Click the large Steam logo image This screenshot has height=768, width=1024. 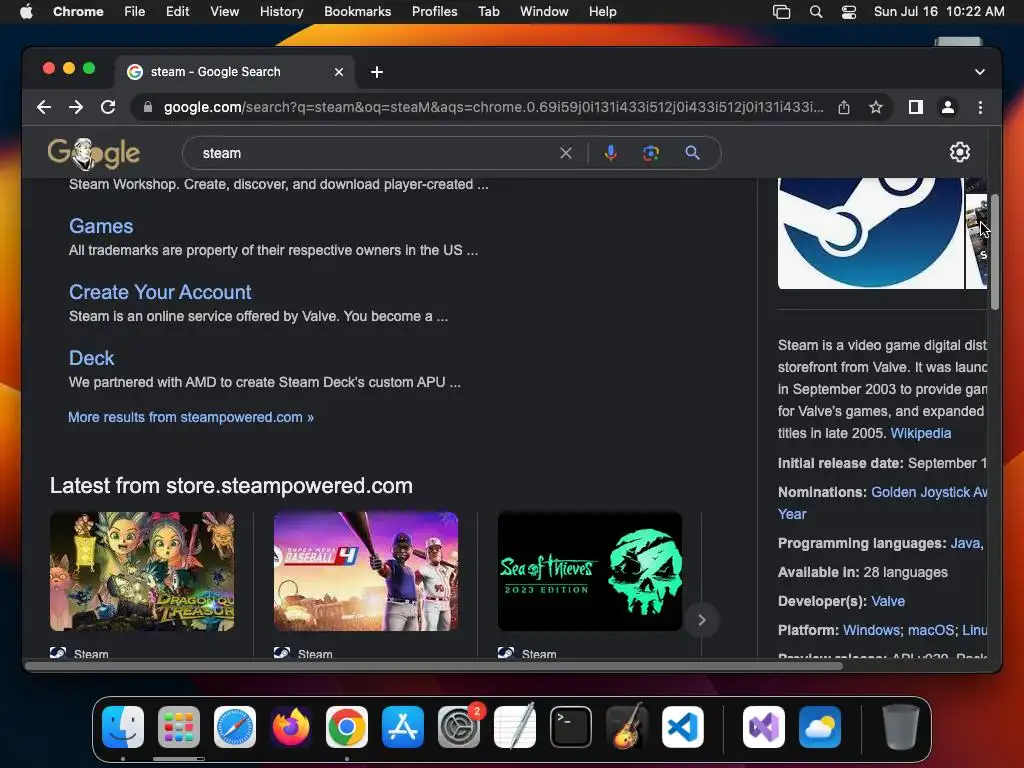pos(871,233)
